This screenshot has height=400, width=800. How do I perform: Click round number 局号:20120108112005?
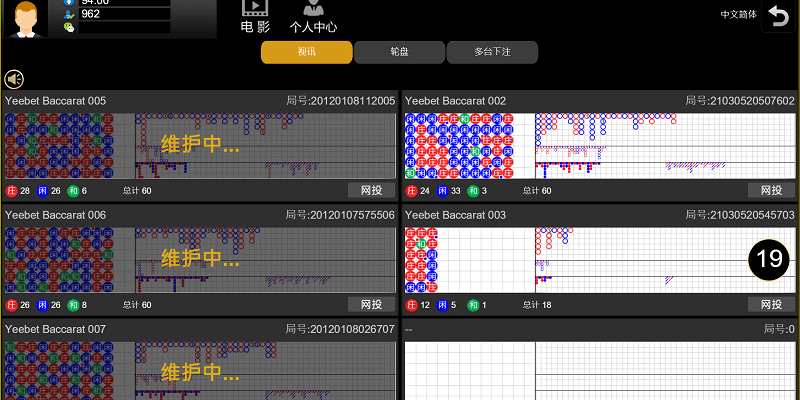click(x=340, y=101)
